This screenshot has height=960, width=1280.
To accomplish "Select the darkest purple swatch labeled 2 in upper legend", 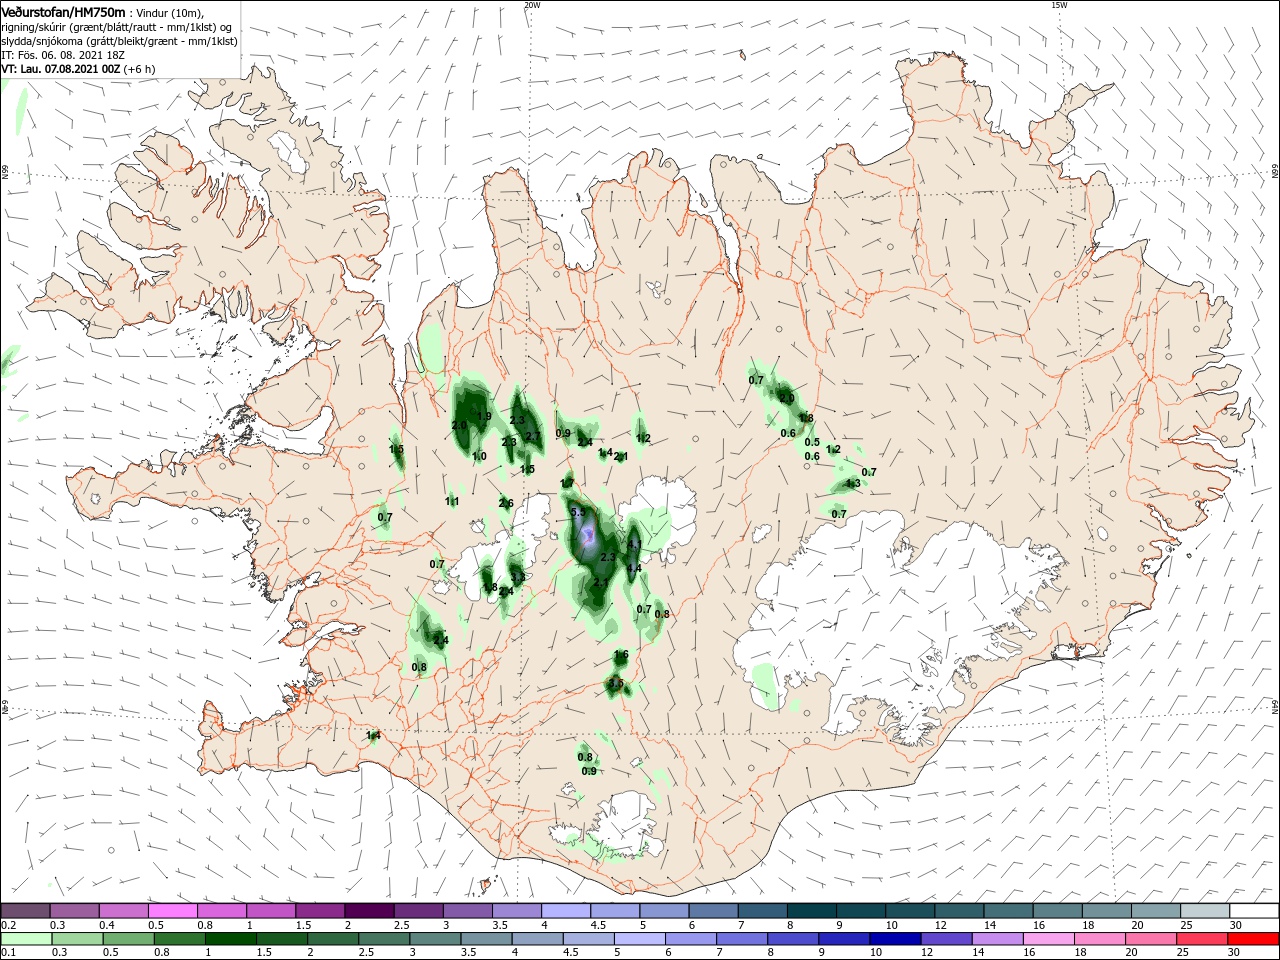I will click(x=369, y=910).
